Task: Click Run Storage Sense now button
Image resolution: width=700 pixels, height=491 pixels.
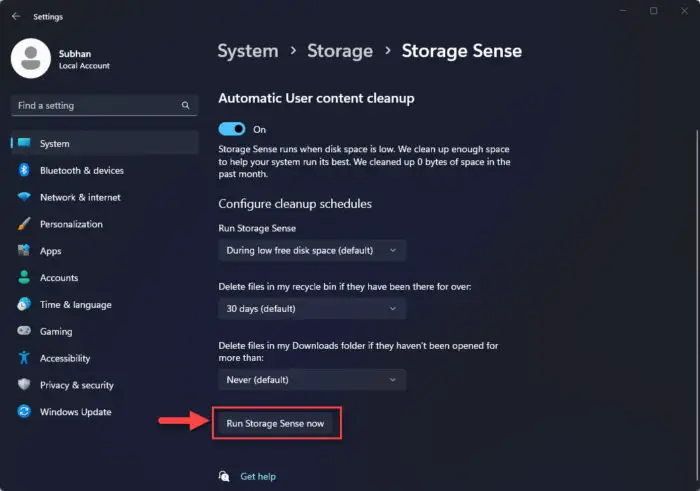Action: 275,423
